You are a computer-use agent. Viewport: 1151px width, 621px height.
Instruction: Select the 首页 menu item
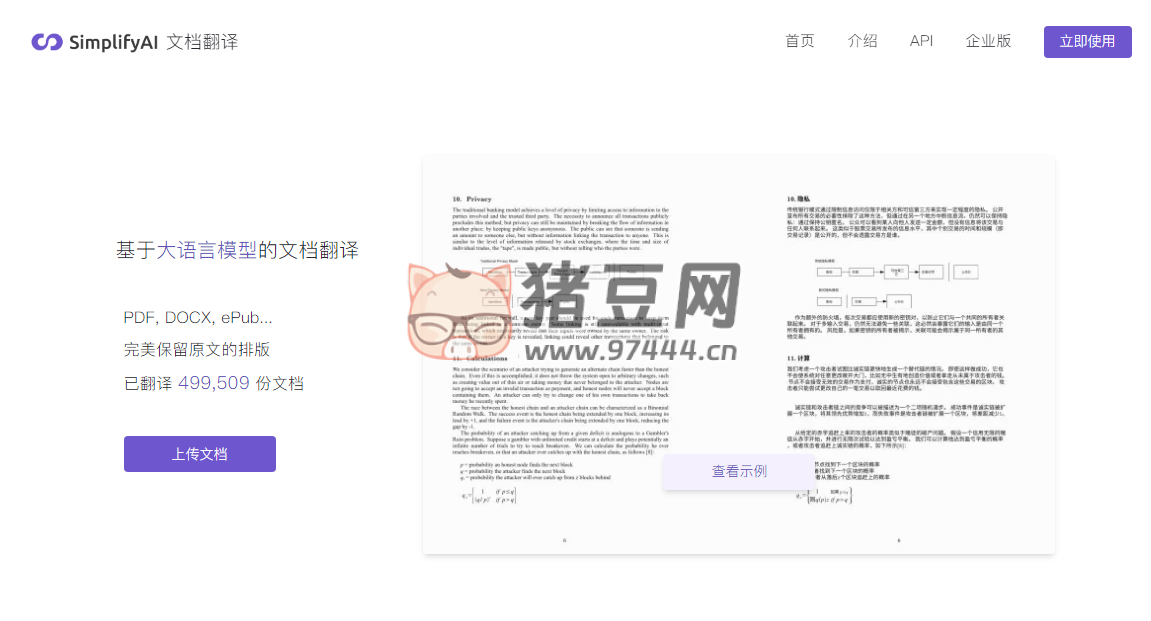pyautogui.click(x=800, y=41)
